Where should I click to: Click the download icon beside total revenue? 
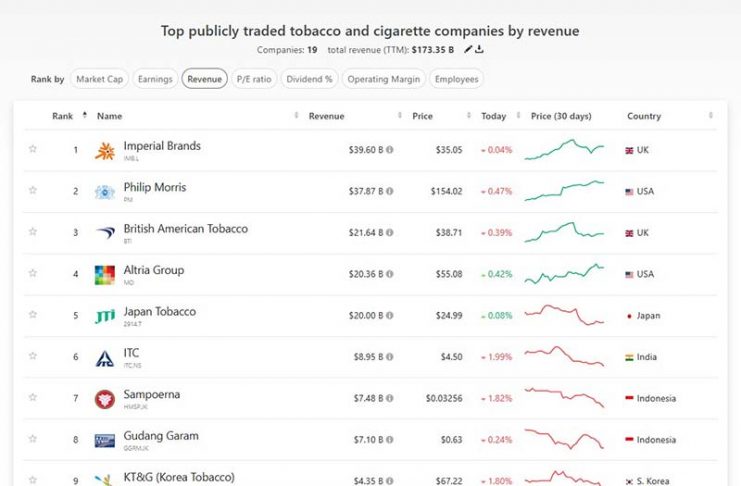pos(480,48)
